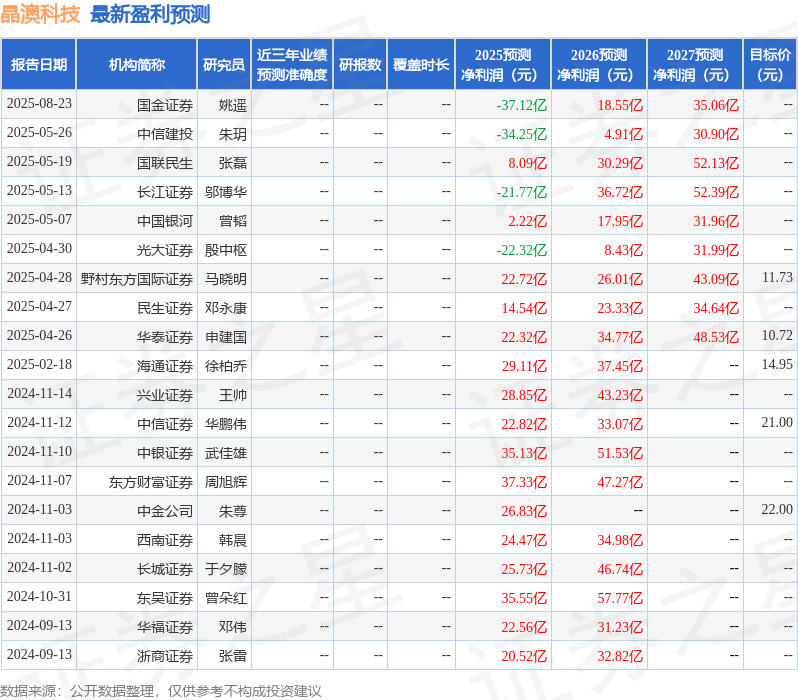798x700 pixels.
Task: Click researcher name 王帅
Action: 233,396
